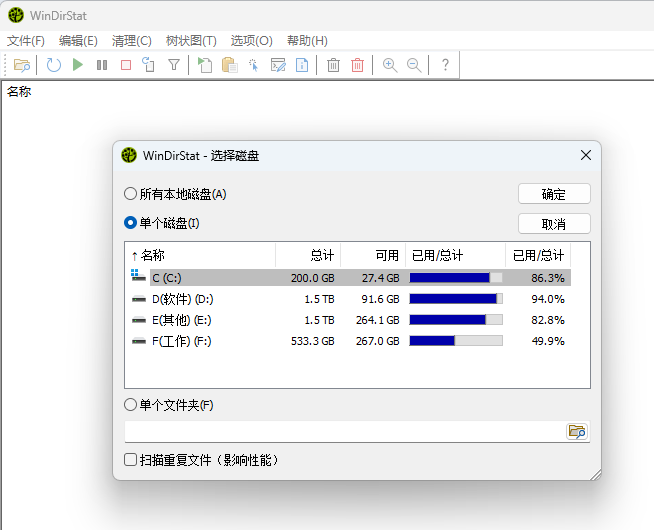Click the 264.1 GB free value
This screenshot has height=530, width=654.
point(377,320)
